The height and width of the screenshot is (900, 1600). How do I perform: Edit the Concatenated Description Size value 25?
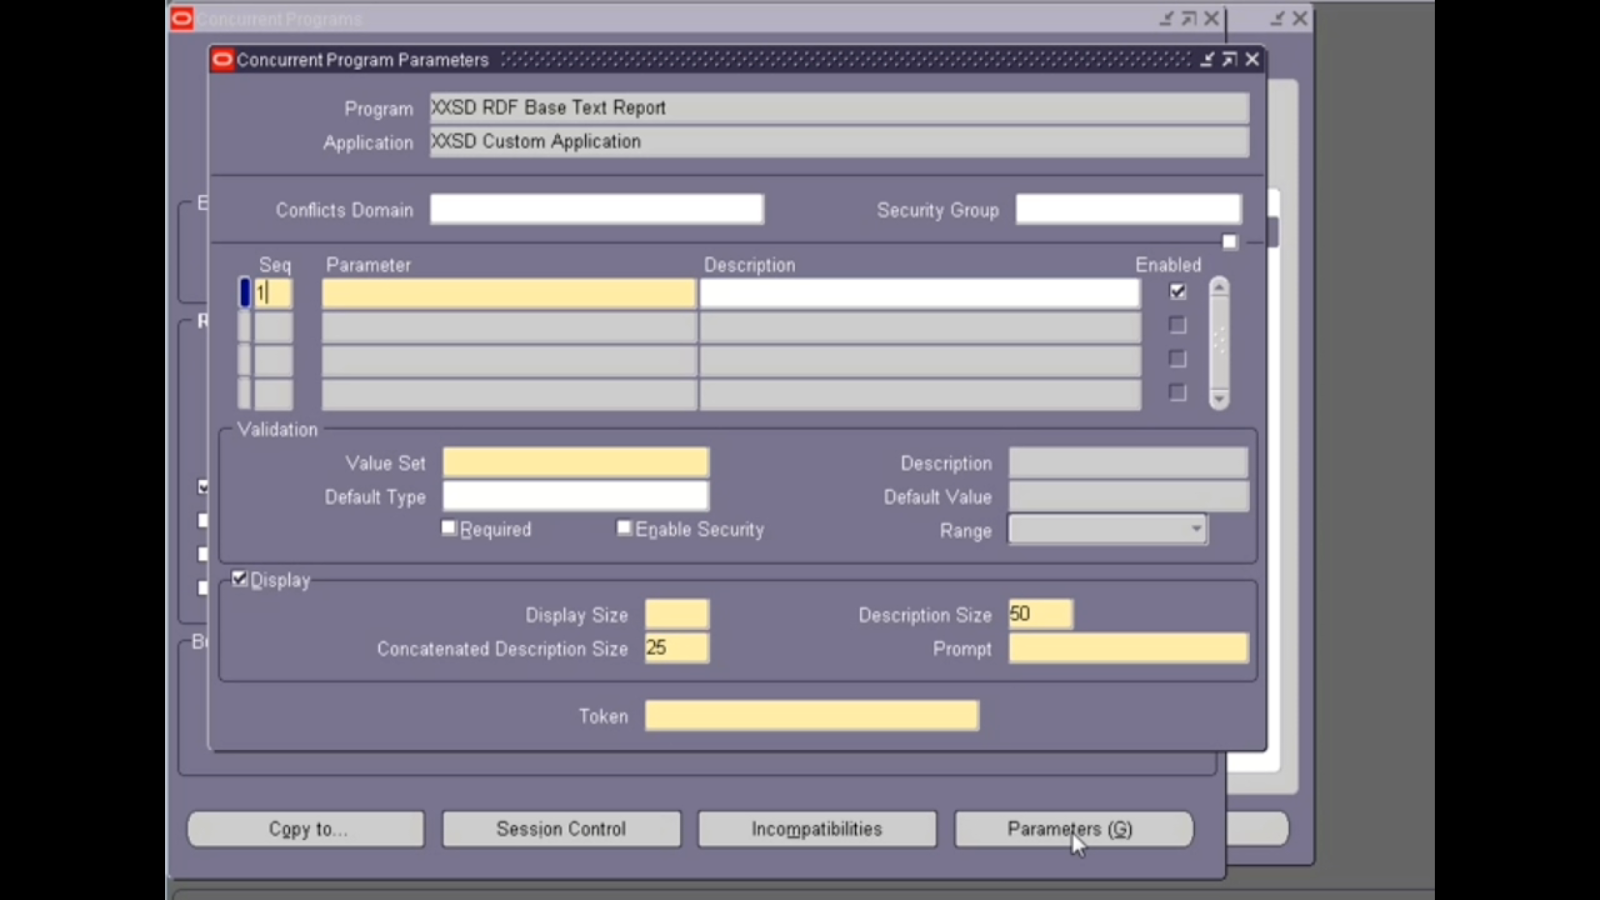tap(675, 648)
